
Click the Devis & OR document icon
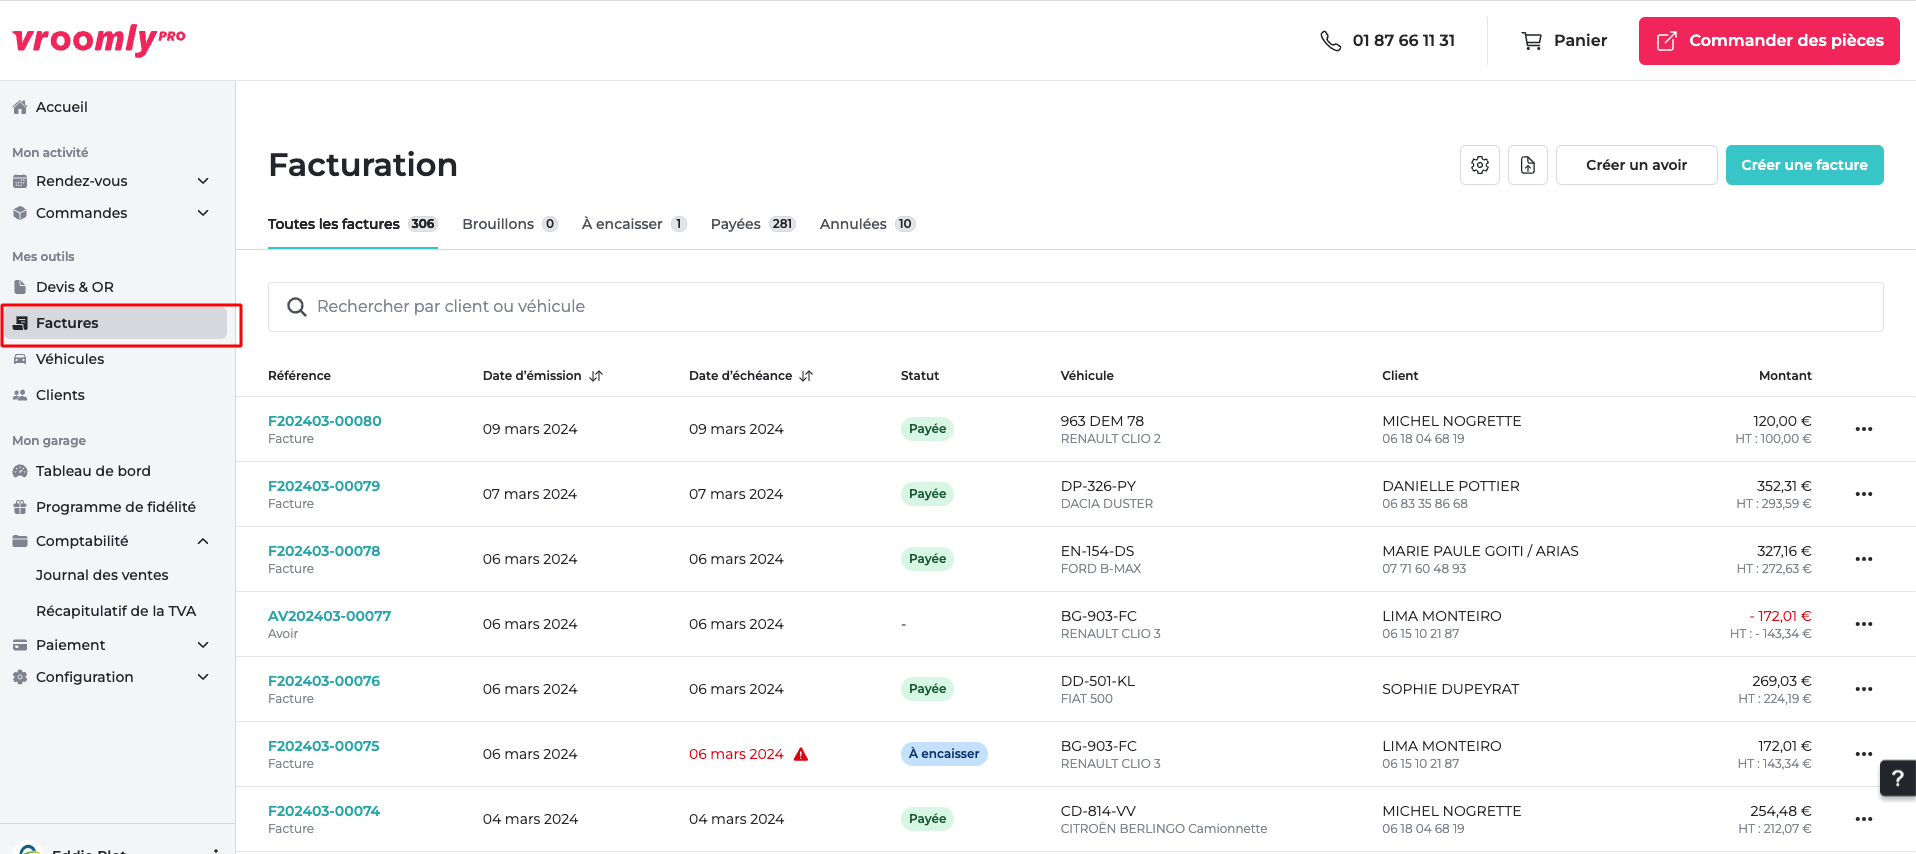pos(20,287)
